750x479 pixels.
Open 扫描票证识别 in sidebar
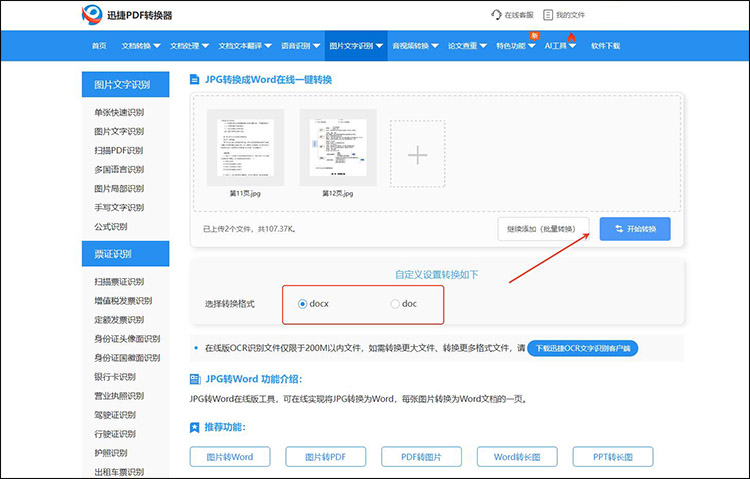119,282
